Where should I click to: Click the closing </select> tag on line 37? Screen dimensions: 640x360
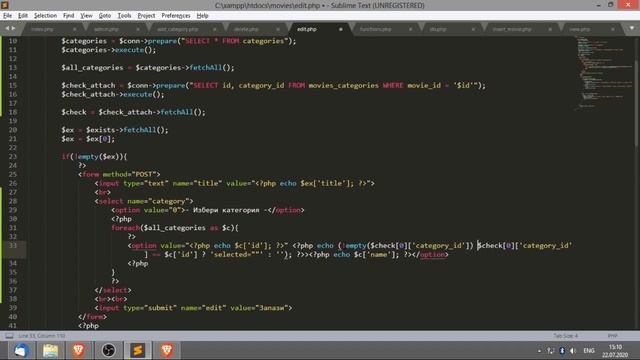(113, 290)
